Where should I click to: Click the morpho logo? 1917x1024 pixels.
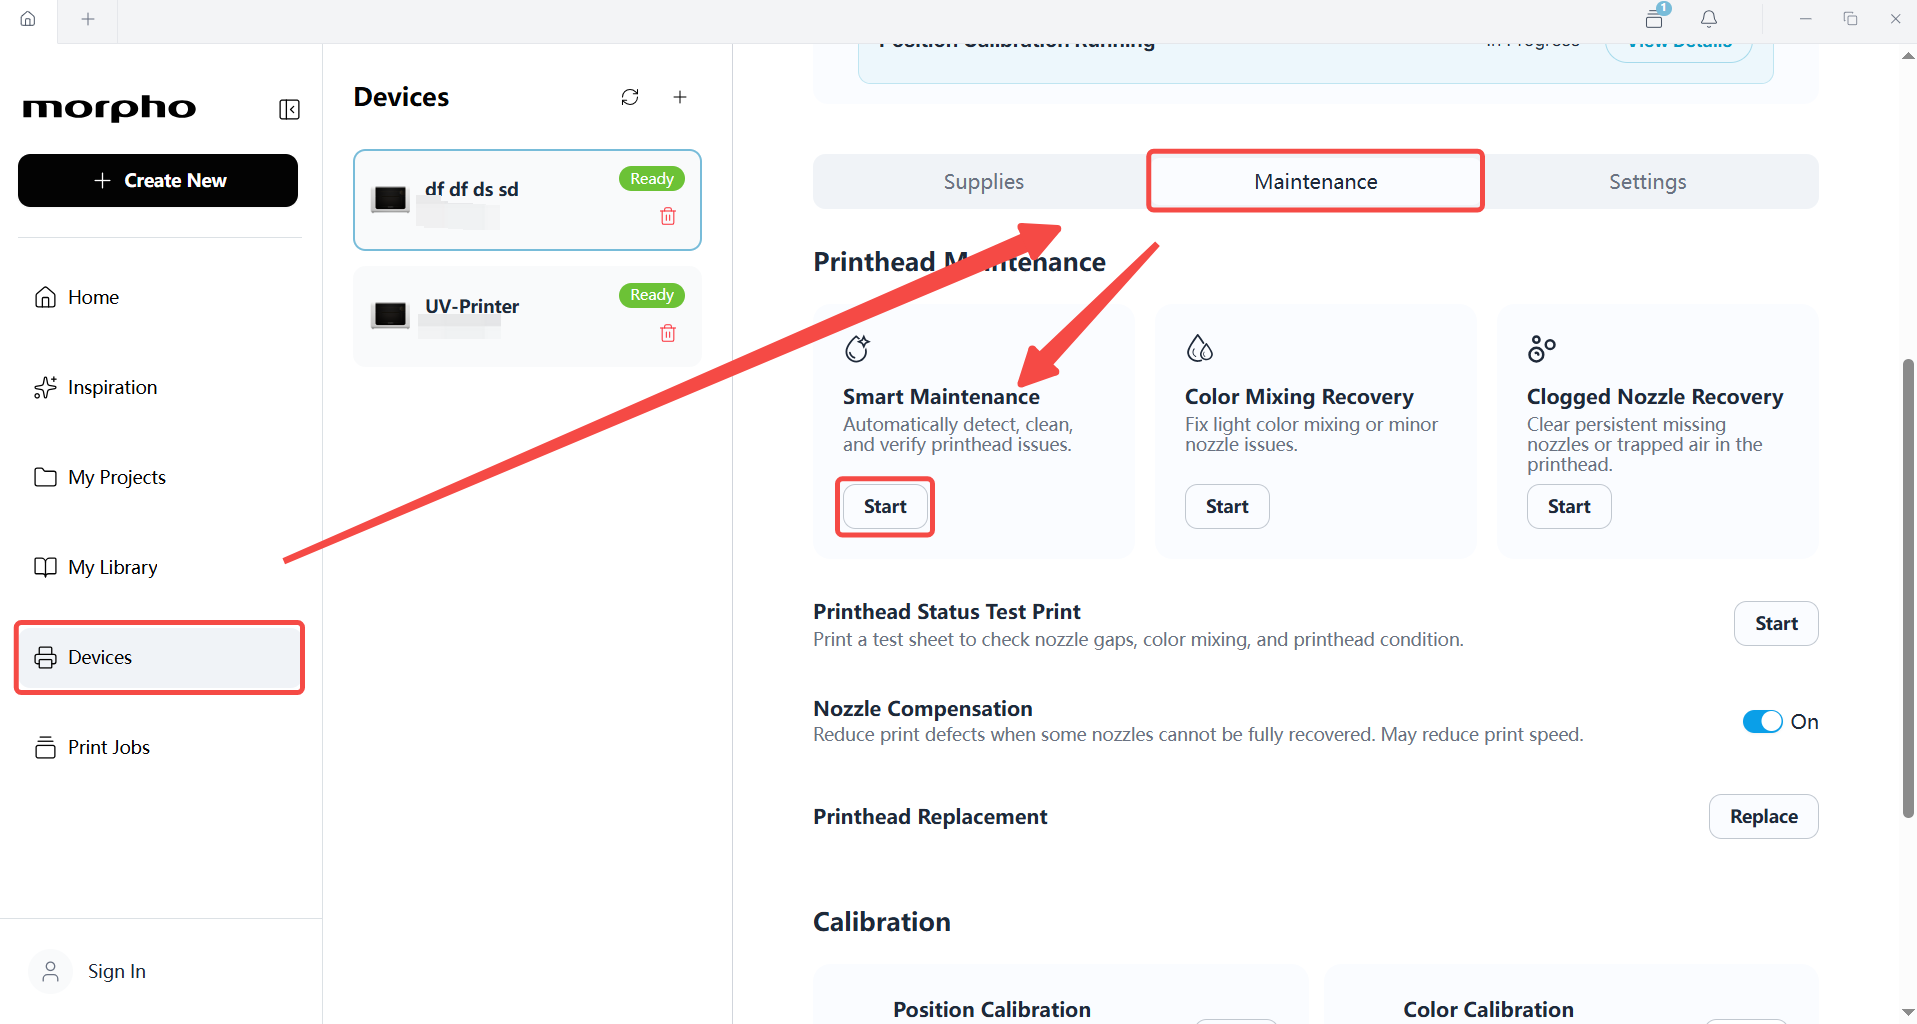tap(110, 108)
